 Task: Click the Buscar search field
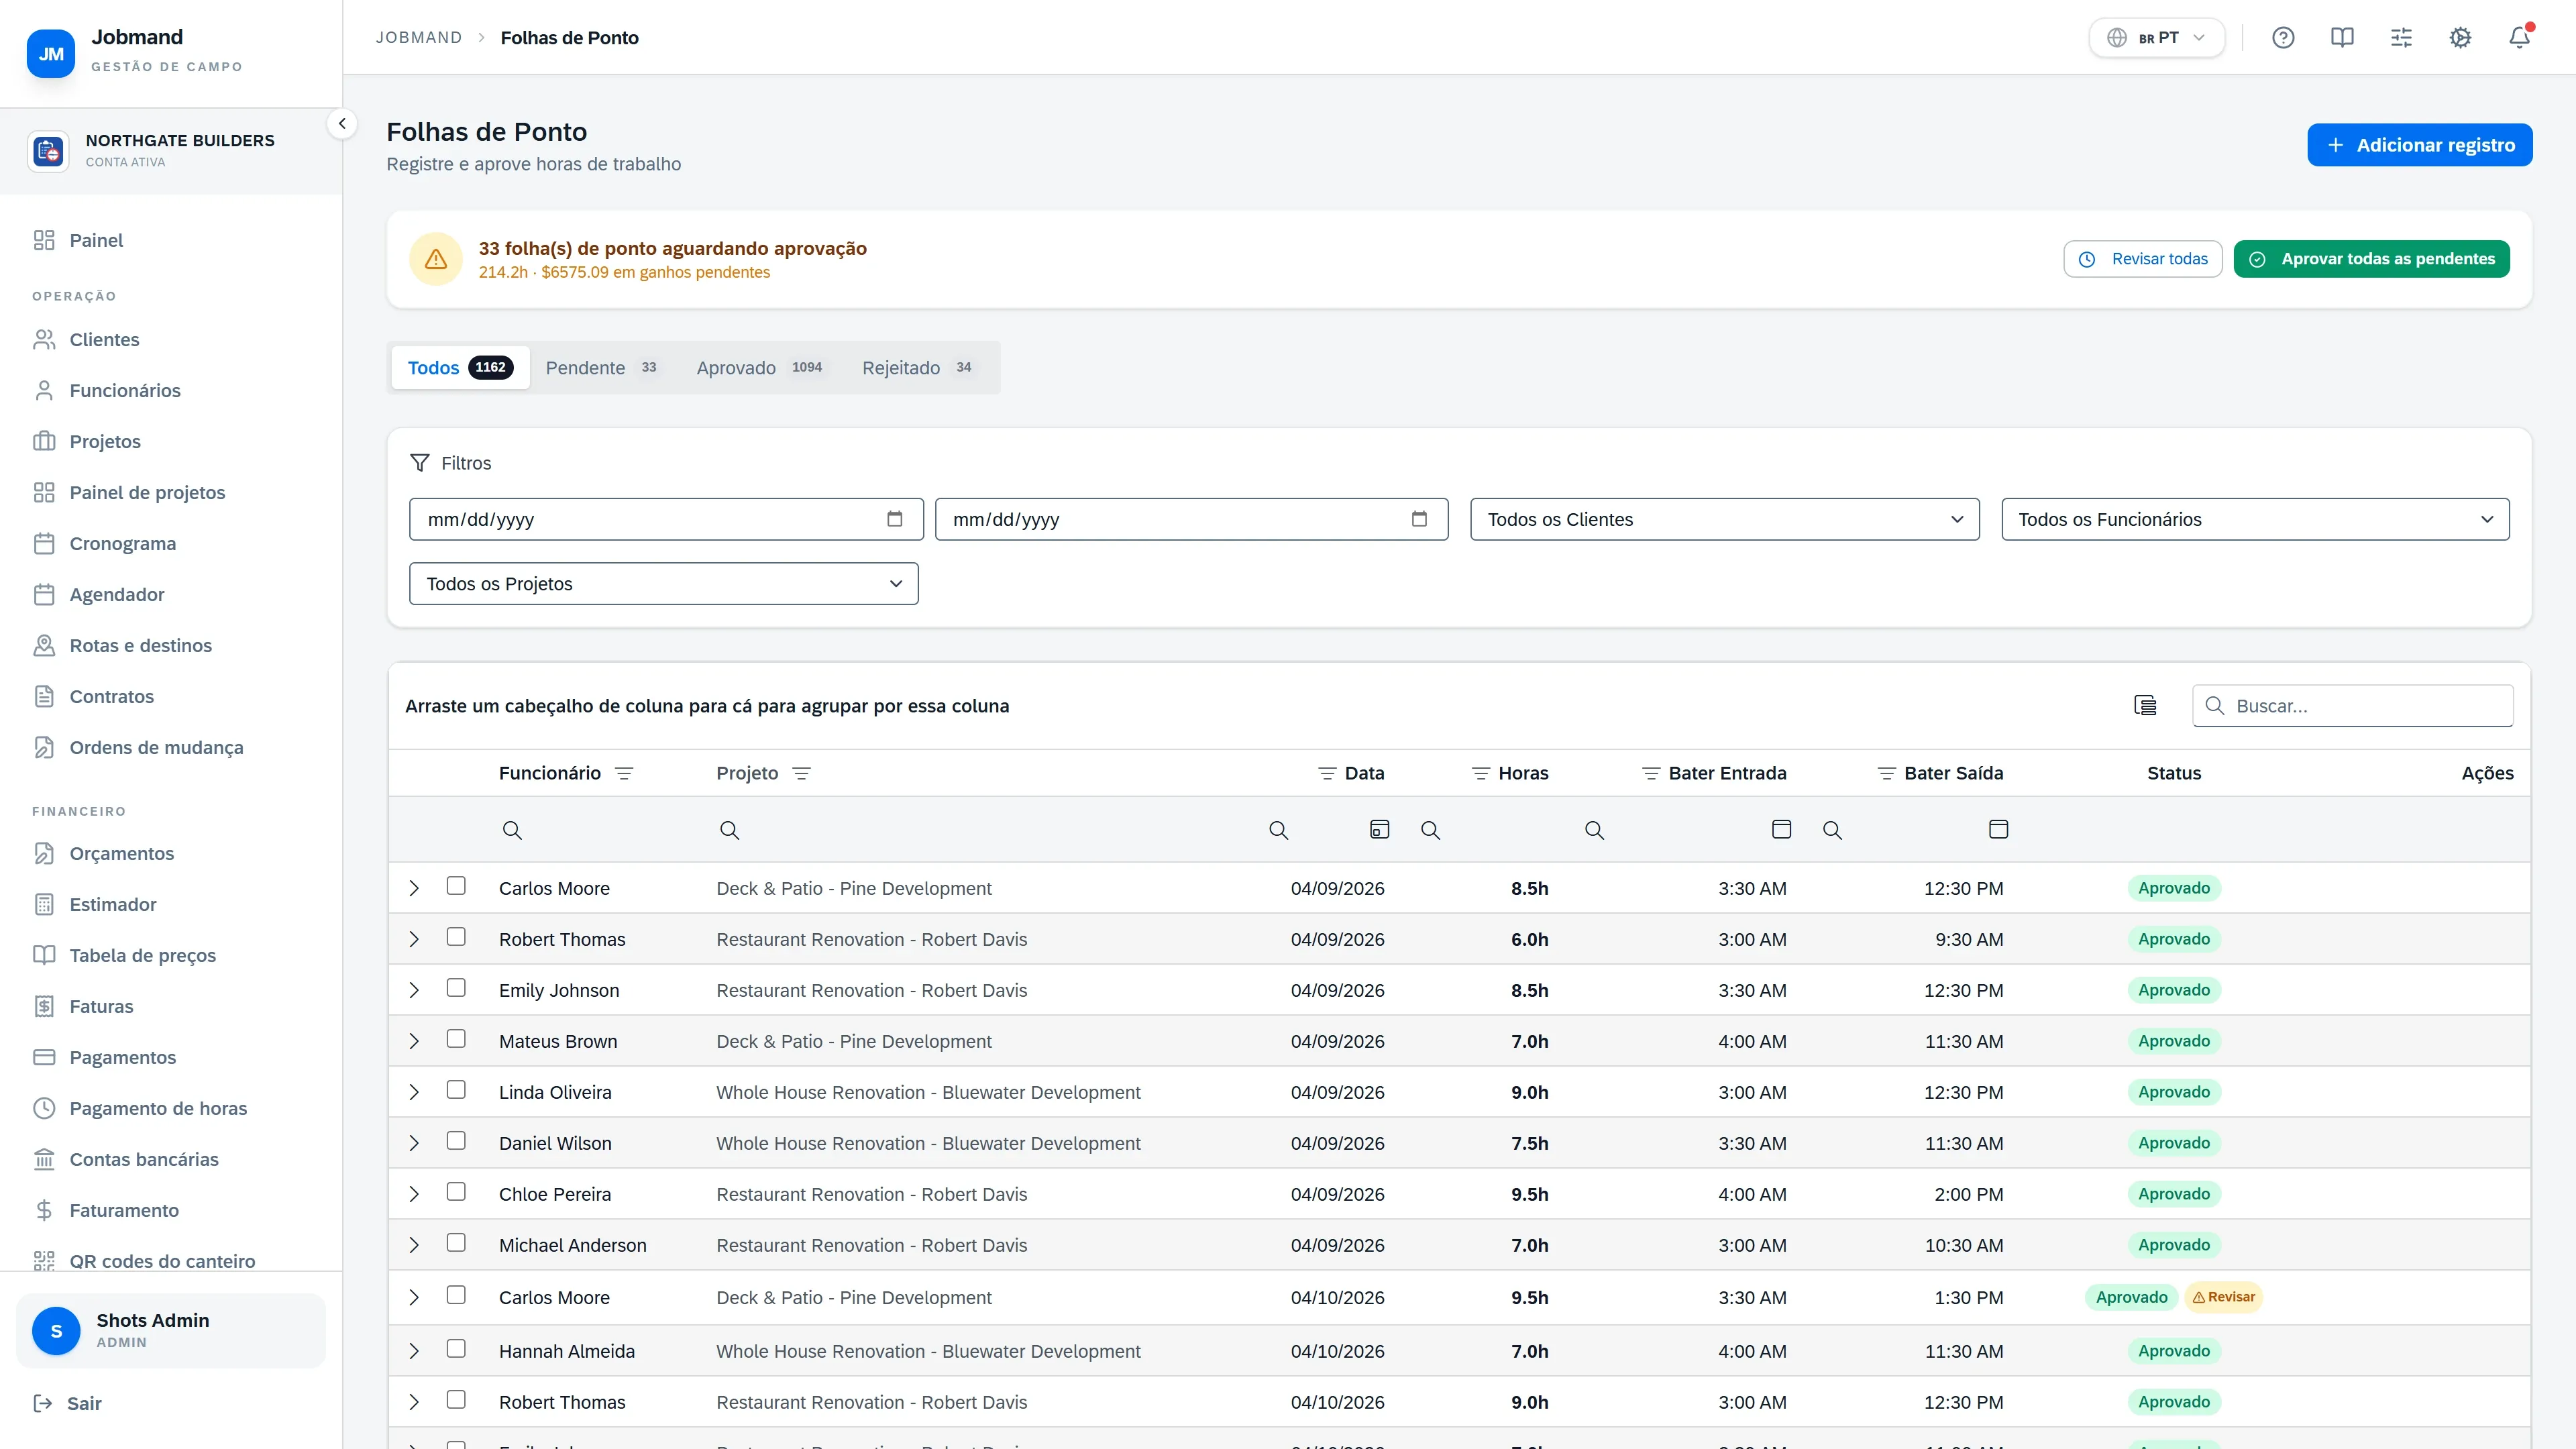point(2352,706)
